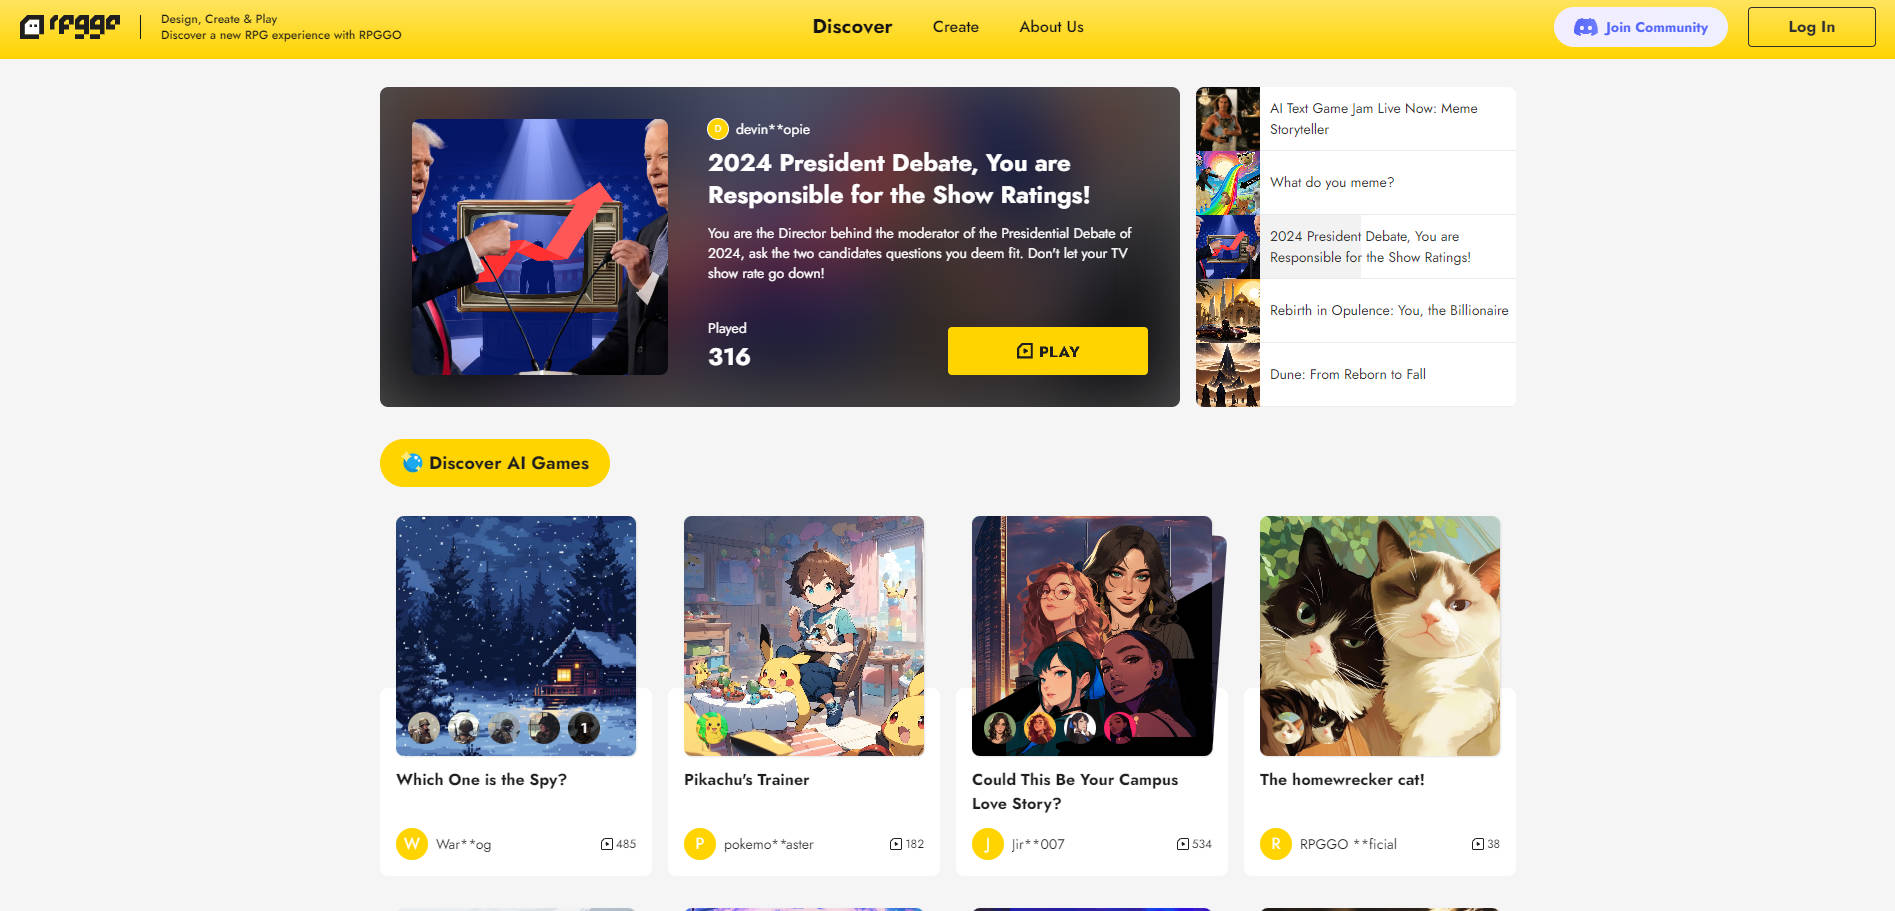The image size is (1895, 911).
Task: Open The homewrecker cat! game card image
Action: click(1380, 636)
